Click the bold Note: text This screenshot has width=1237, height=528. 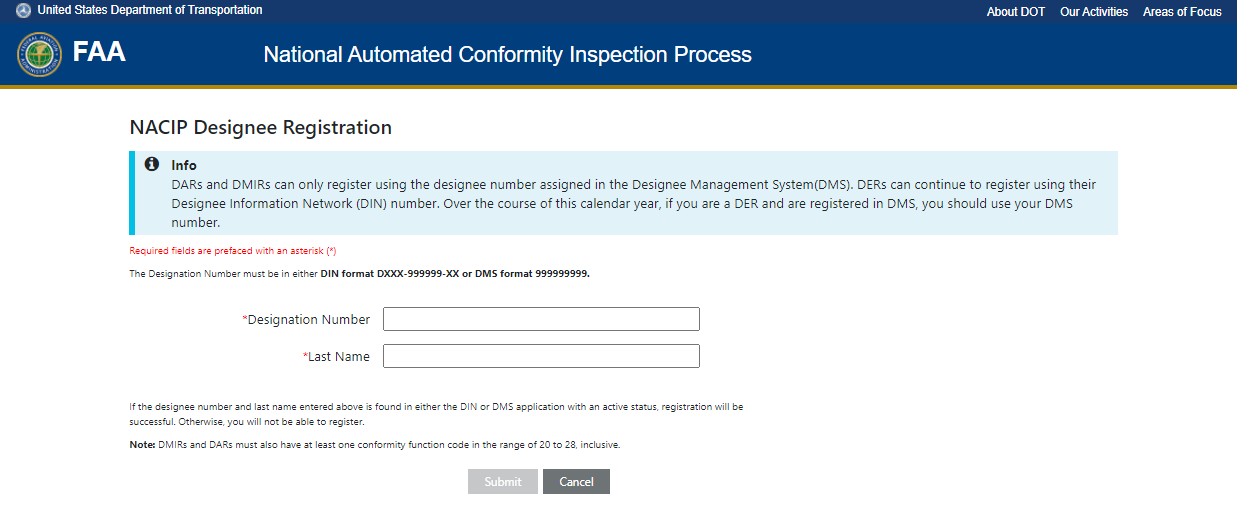tap(142, 445)
